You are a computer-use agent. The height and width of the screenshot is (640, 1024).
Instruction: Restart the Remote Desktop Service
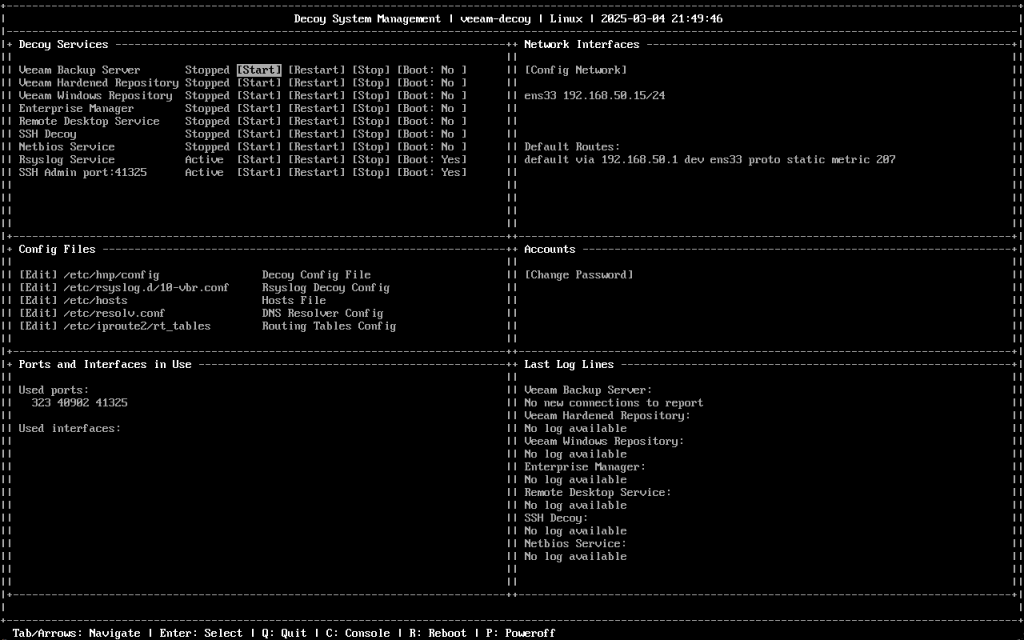[316, 122]
